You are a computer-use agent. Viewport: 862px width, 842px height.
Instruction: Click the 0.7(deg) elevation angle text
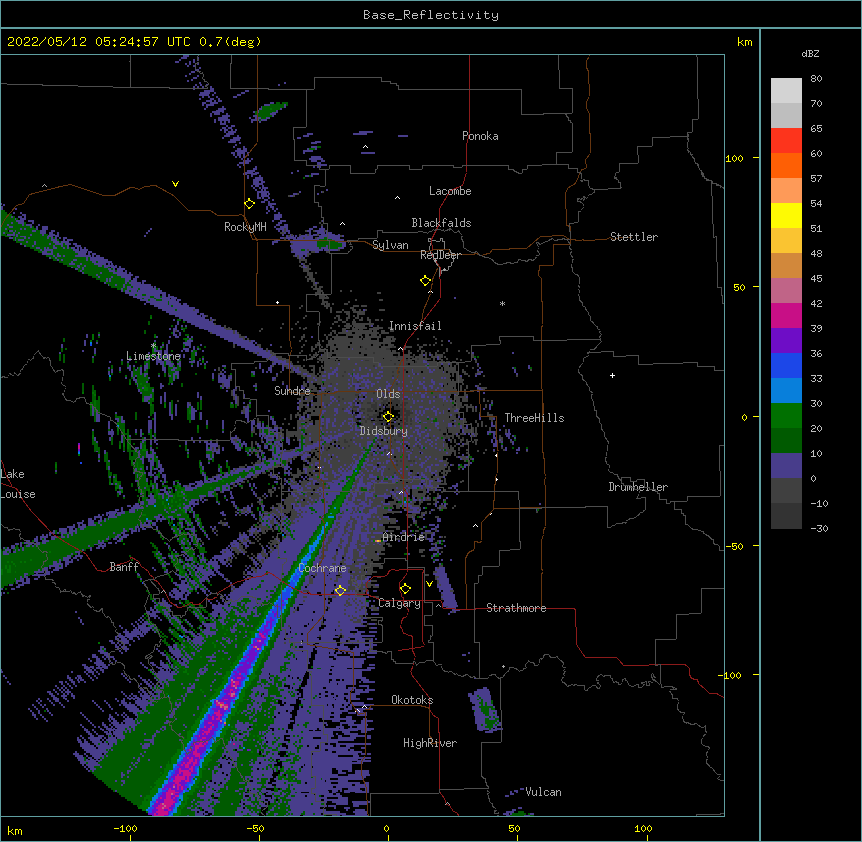[230, 42]
